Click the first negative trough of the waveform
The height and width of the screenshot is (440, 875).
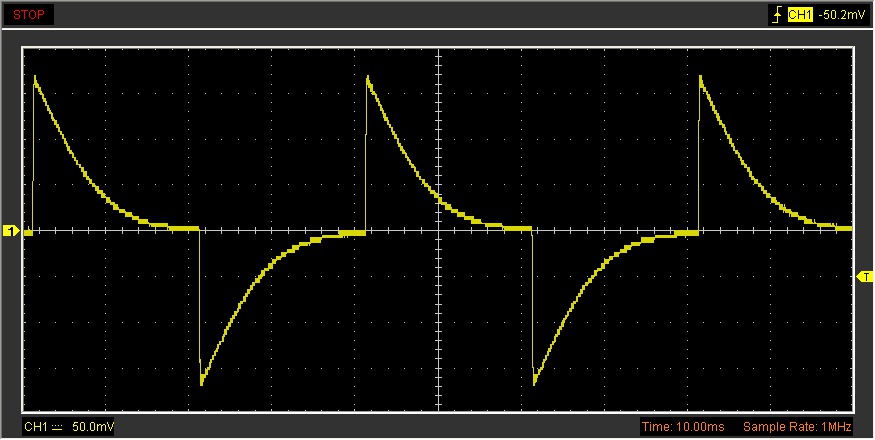pos(202,382)
